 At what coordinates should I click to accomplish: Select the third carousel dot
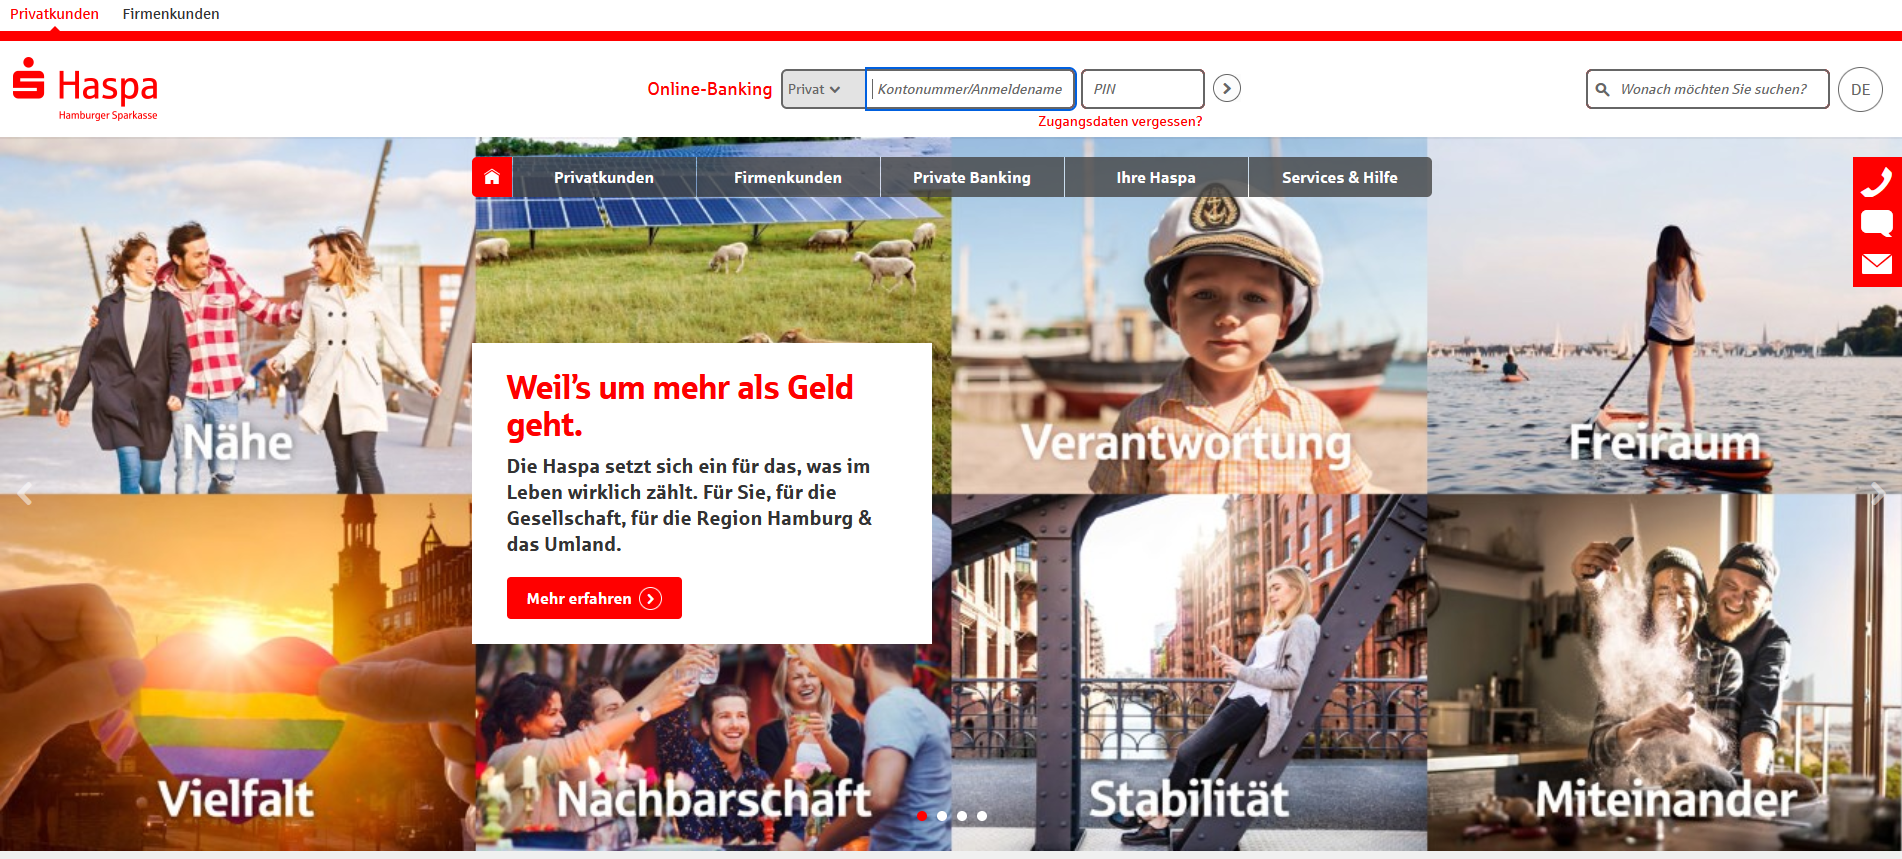962,816
